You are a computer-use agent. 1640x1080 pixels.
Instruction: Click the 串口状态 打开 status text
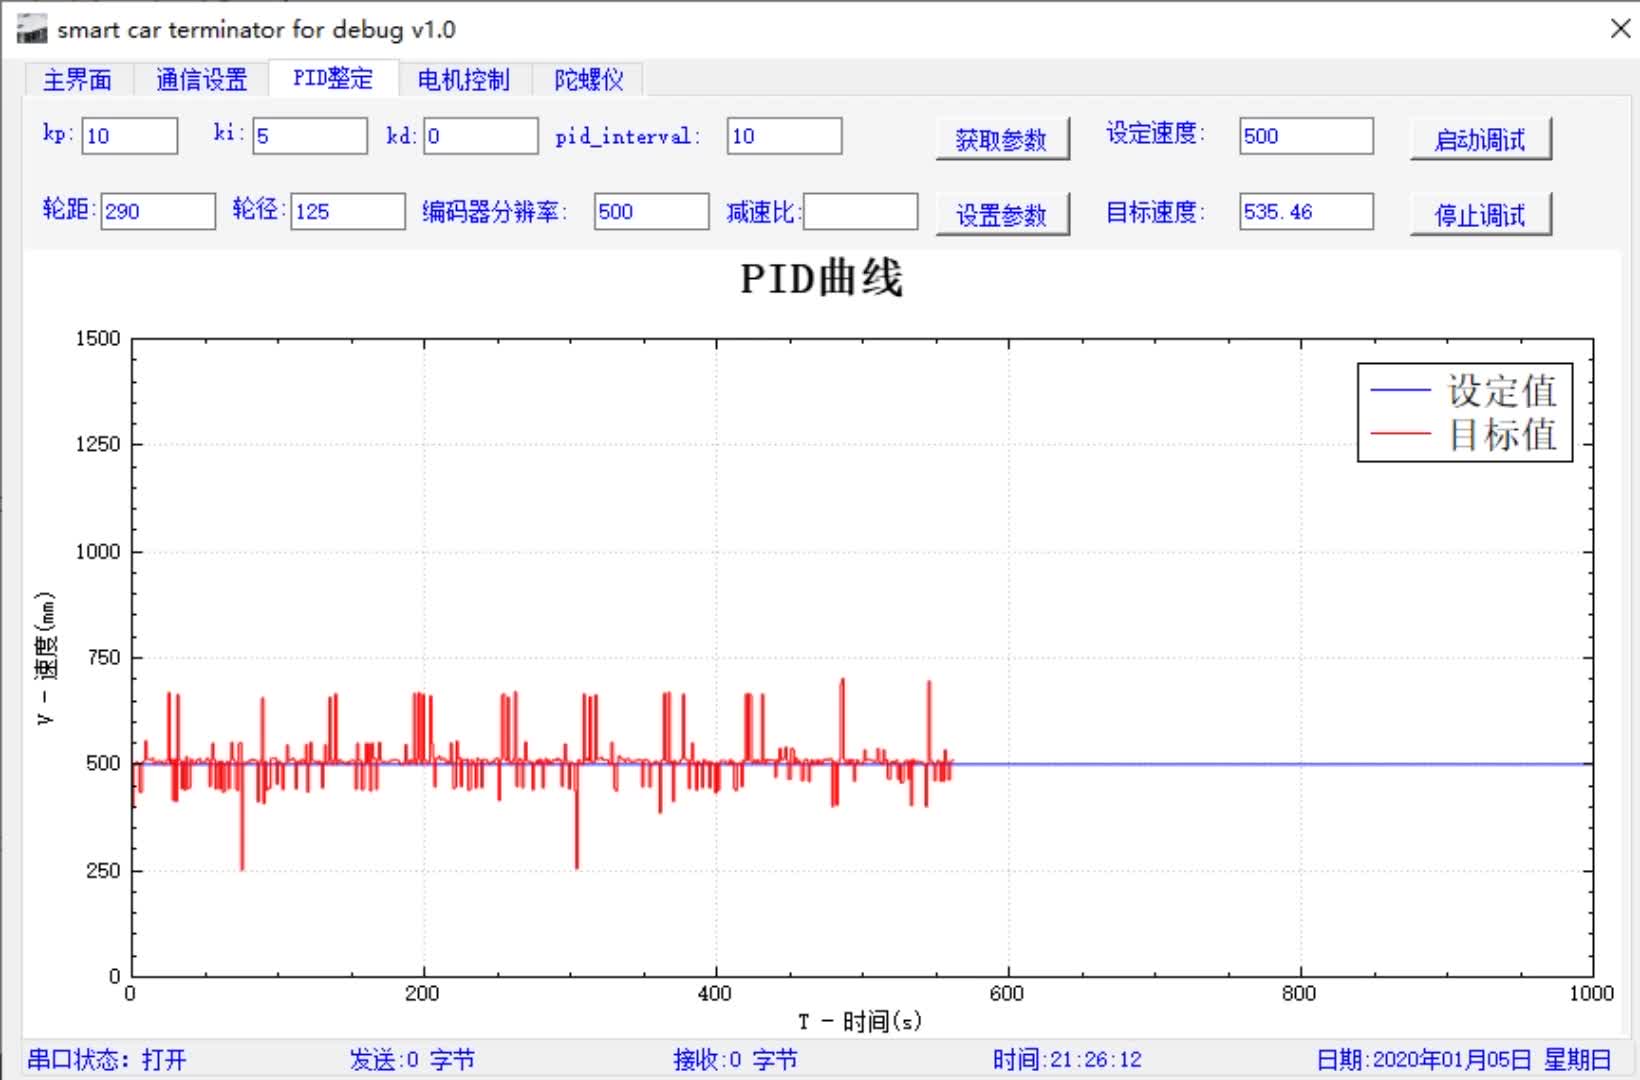tap(108, 1059)
